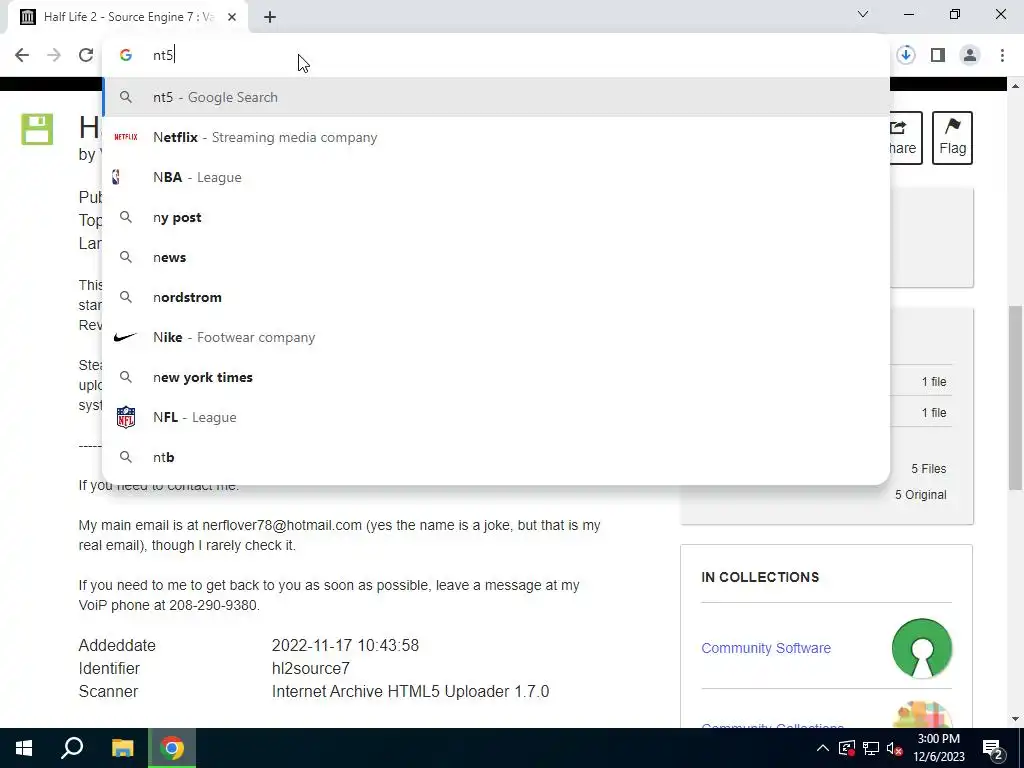Open the Windows Start menu

click(24, 748)
